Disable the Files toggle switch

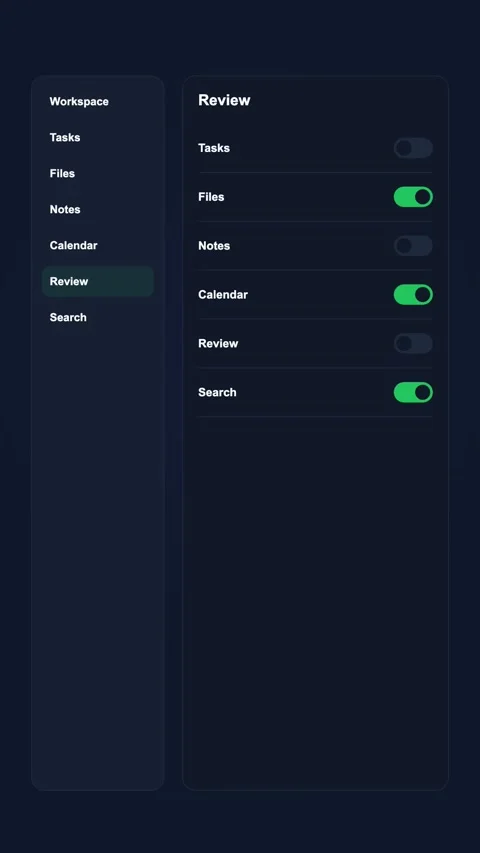tap(413, 197)
